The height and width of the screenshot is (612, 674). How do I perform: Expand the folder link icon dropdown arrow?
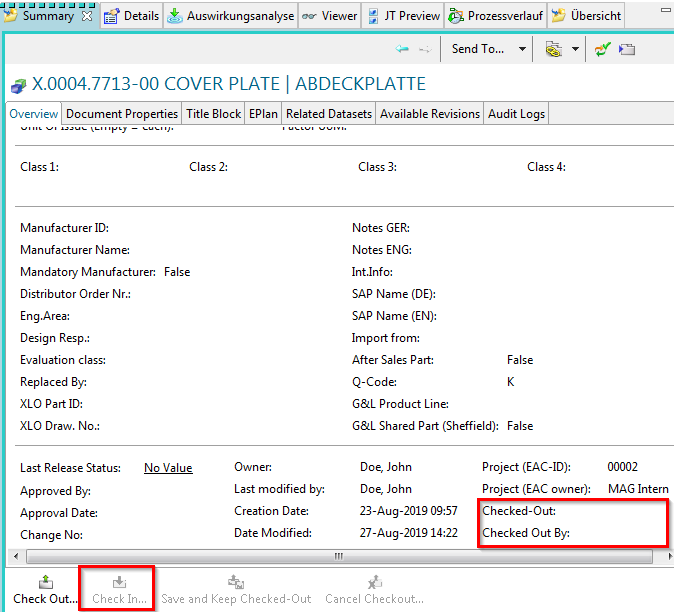[576, 49]
